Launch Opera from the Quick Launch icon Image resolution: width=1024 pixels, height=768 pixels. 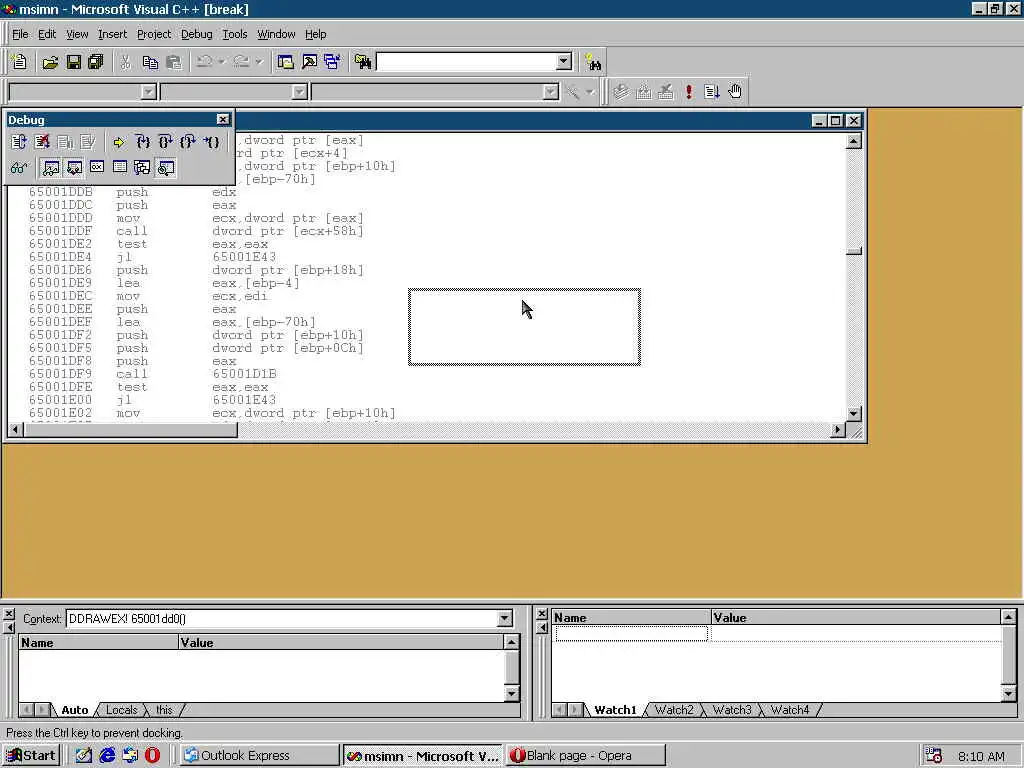(152, 756)
